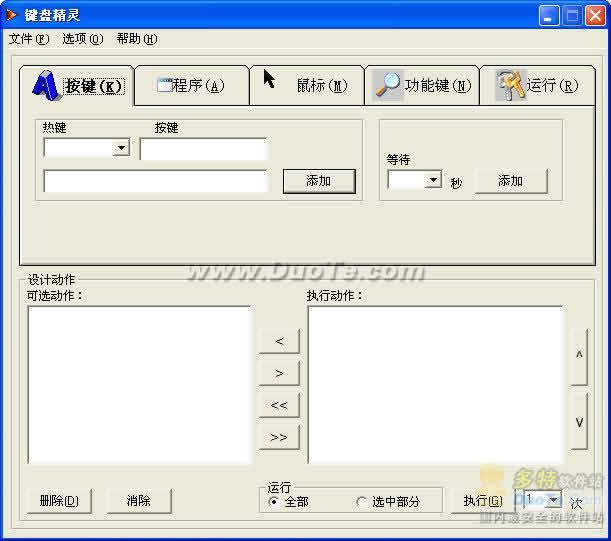Click the >> move-all-right button
The height and width of the screenshot is (541, 611).
tap(279, 437)
